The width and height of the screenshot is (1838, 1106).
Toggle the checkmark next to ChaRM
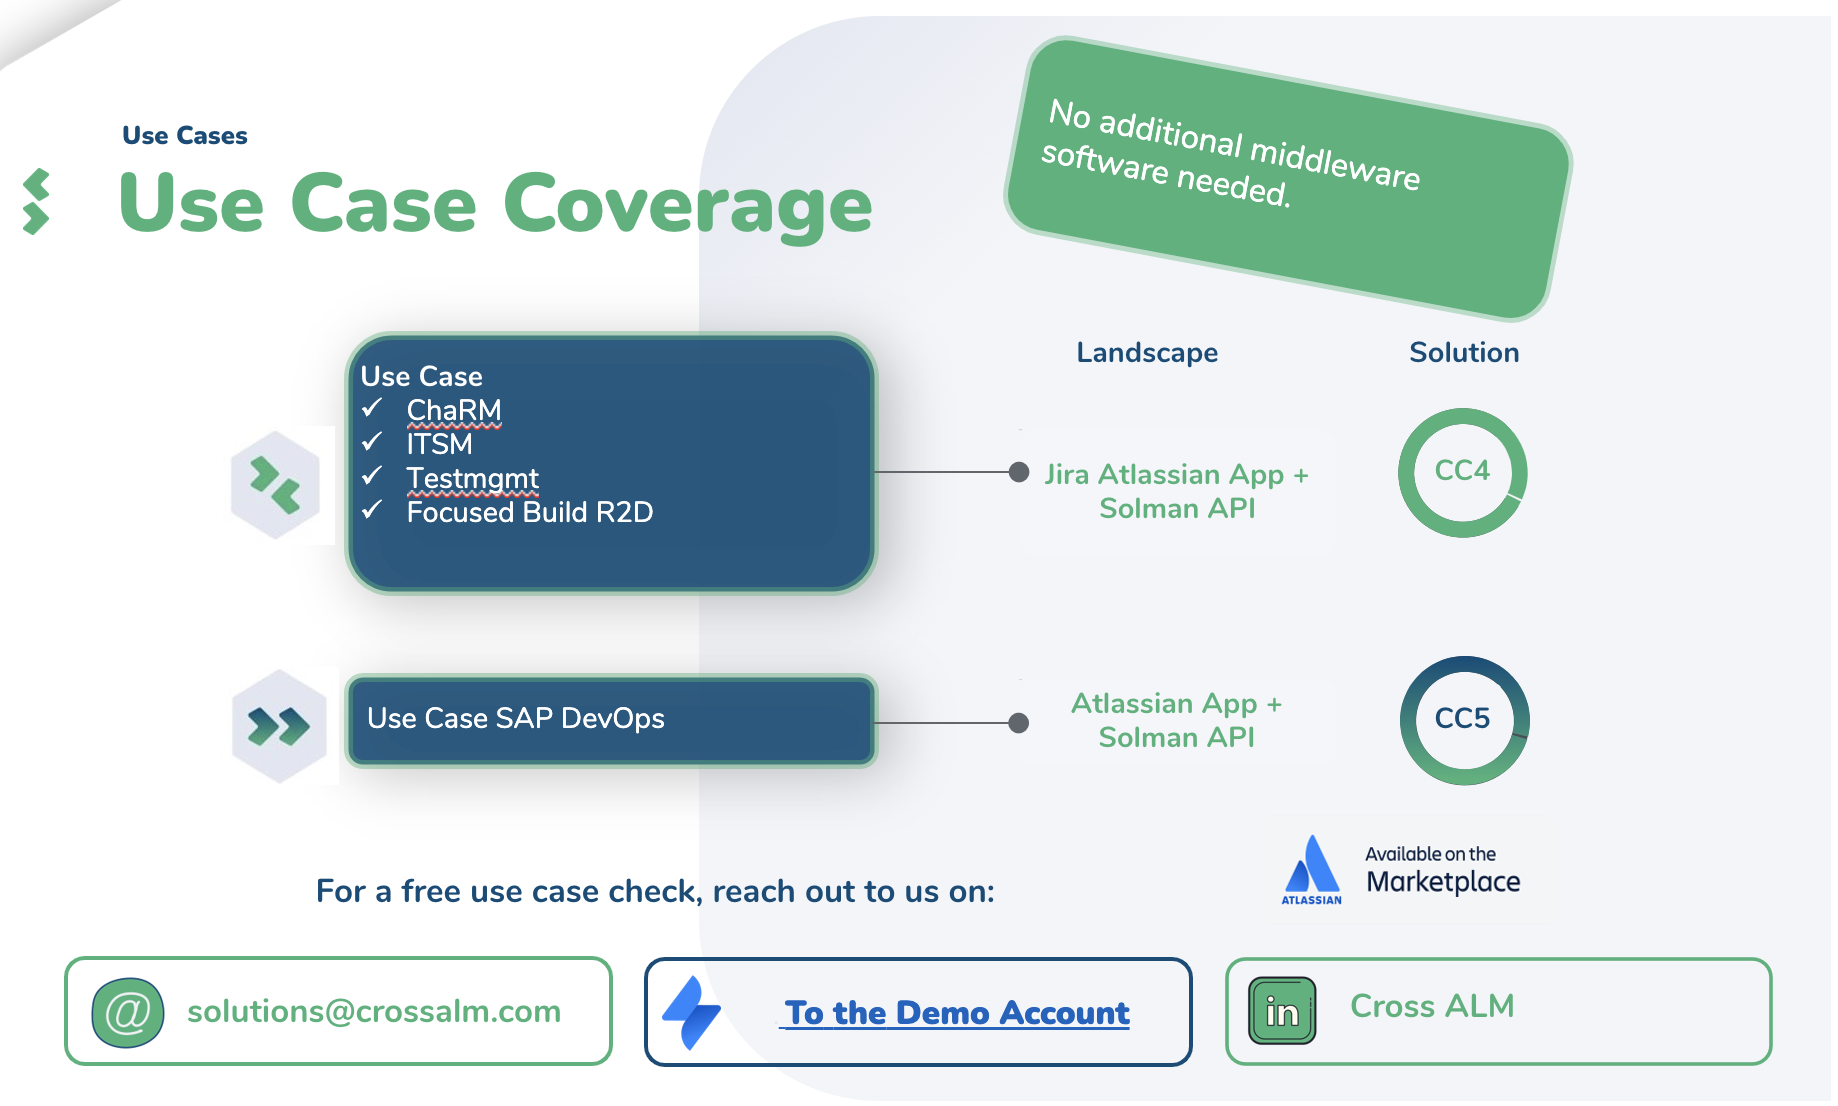(x=372, y=410)
